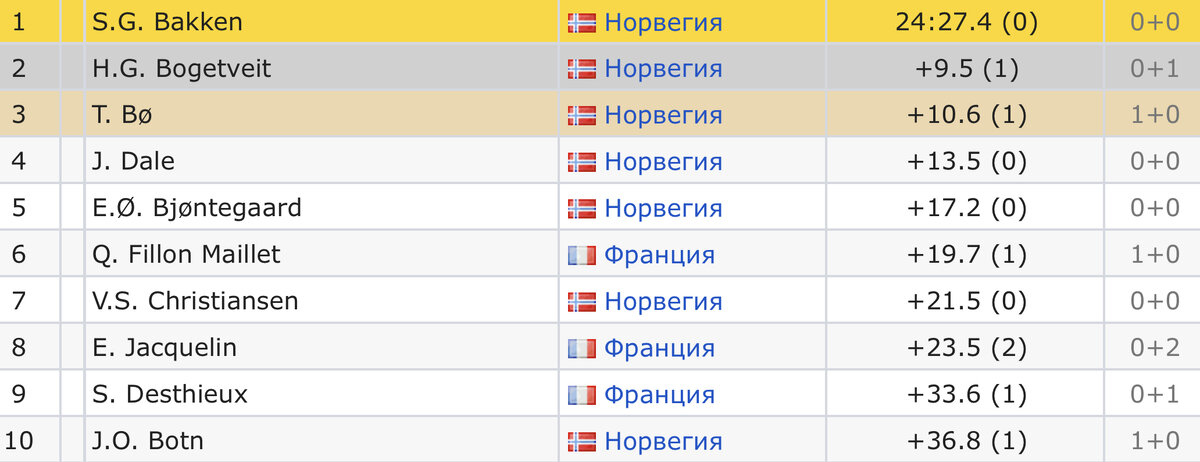Select the name E. Jacquelin

coord(164,348)
